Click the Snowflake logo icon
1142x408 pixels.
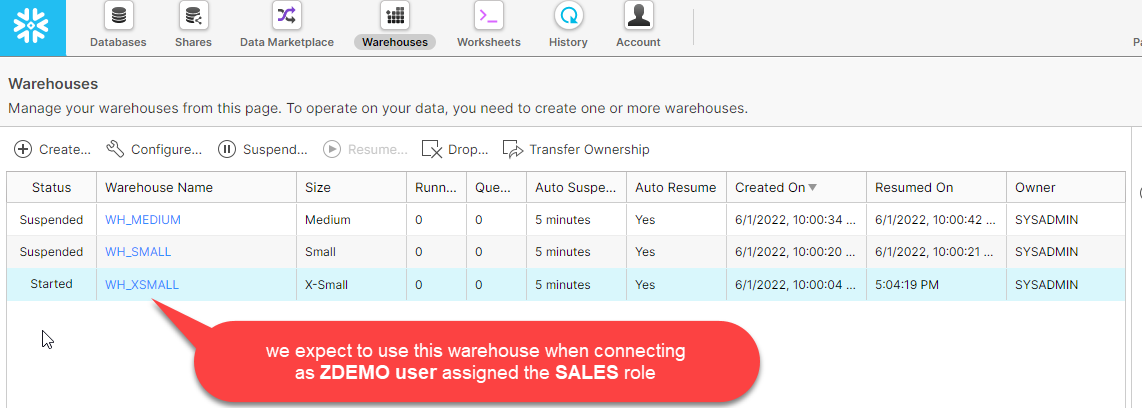coord(33,27)
